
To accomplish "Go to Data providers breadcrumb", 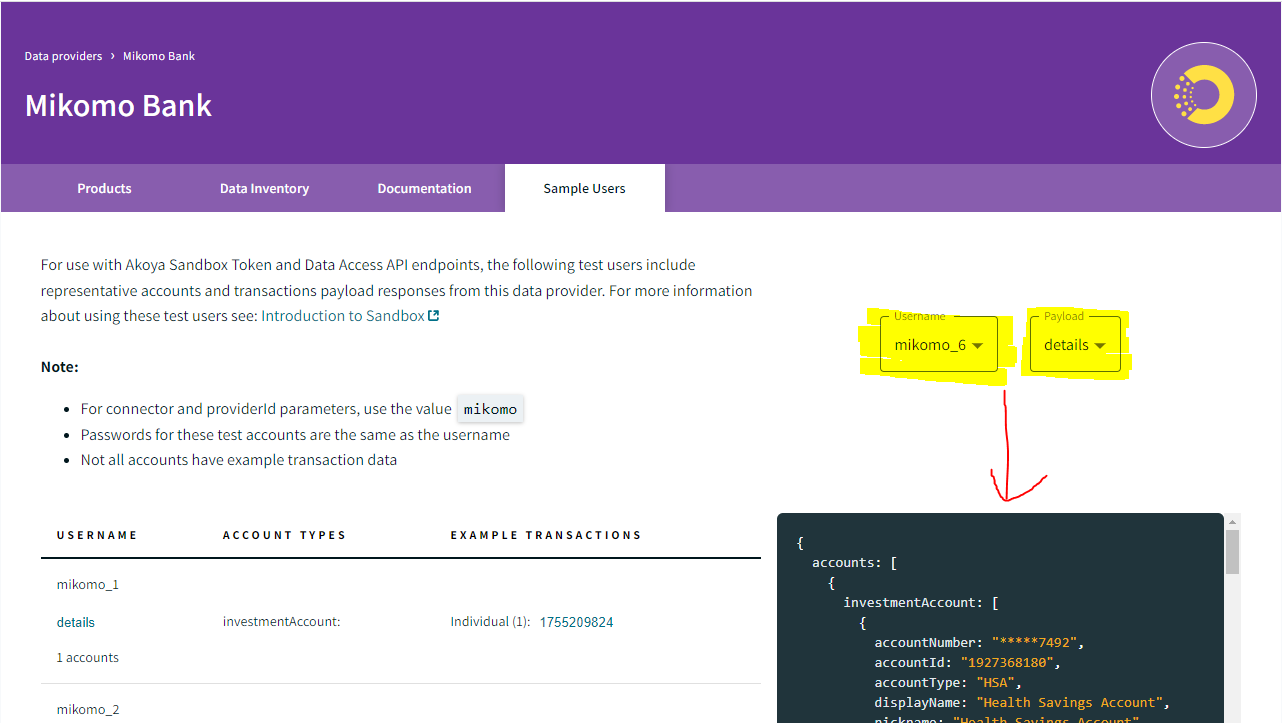I will tap(63, 56).
